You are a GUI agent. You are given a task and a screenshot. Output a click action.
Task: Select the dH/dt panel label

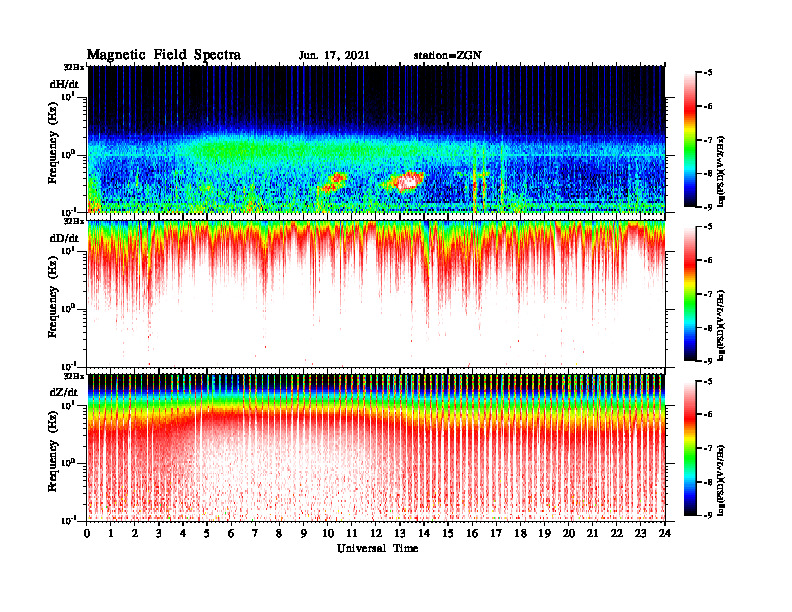64,84
